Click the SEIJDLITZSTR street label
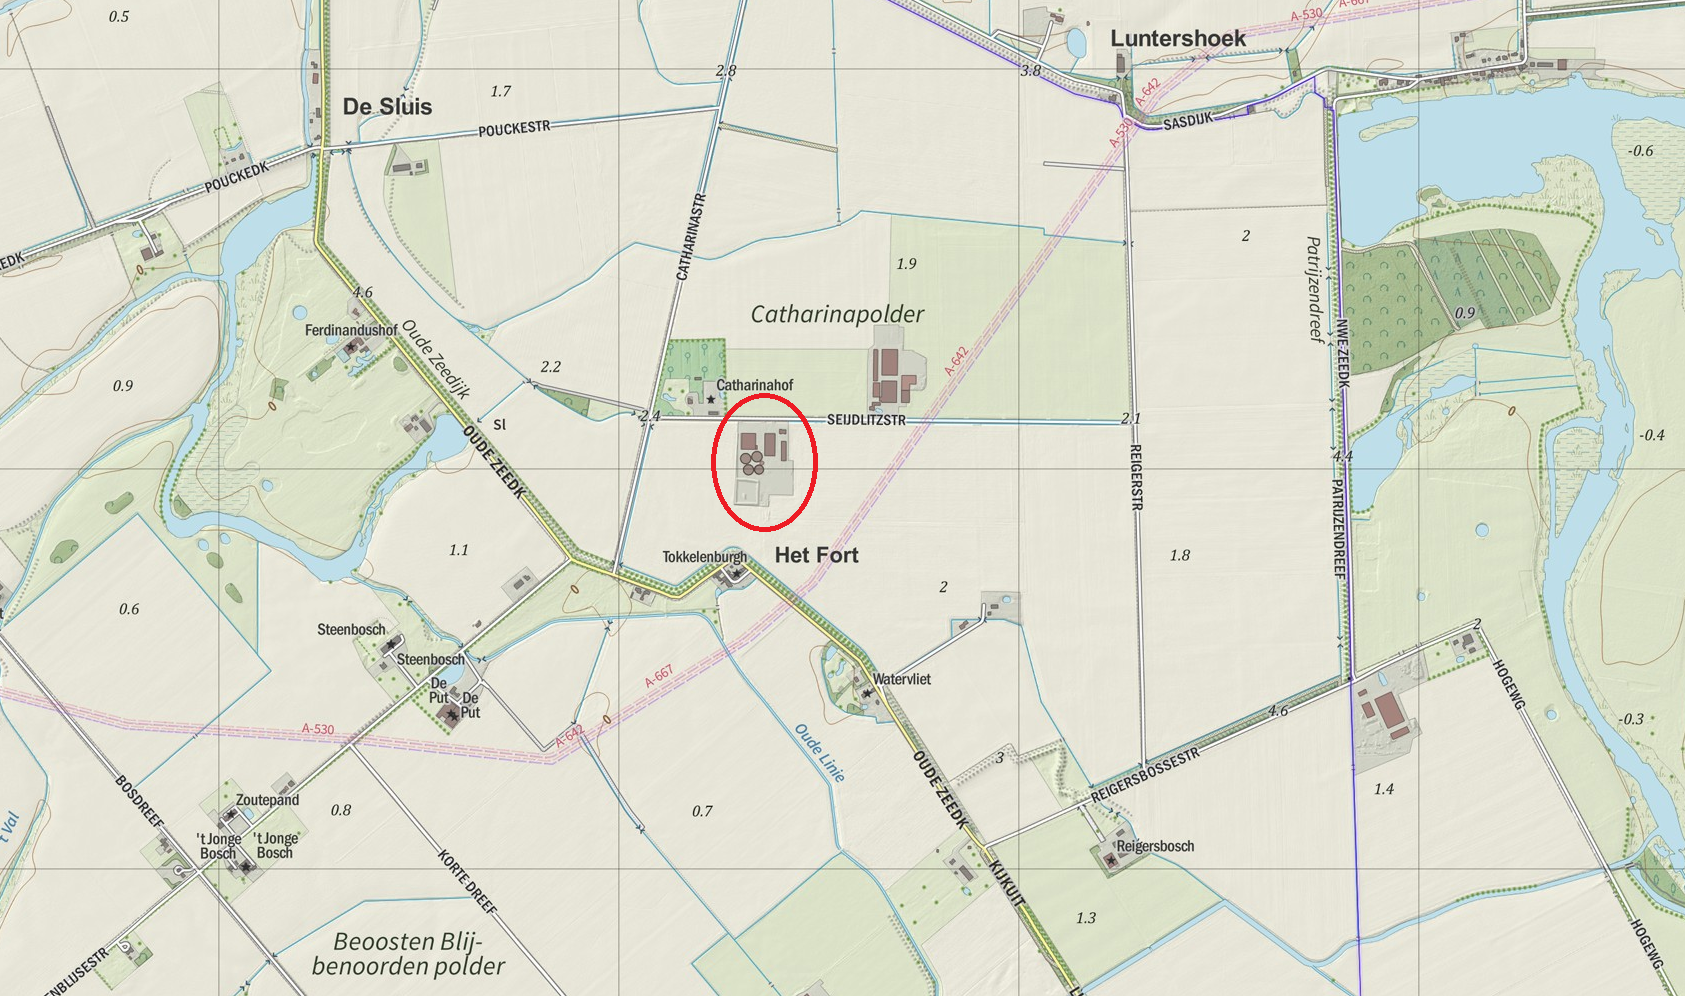The width and height of the screenshot is (1685, 996). pyautogui.click(x=866, y=420)
